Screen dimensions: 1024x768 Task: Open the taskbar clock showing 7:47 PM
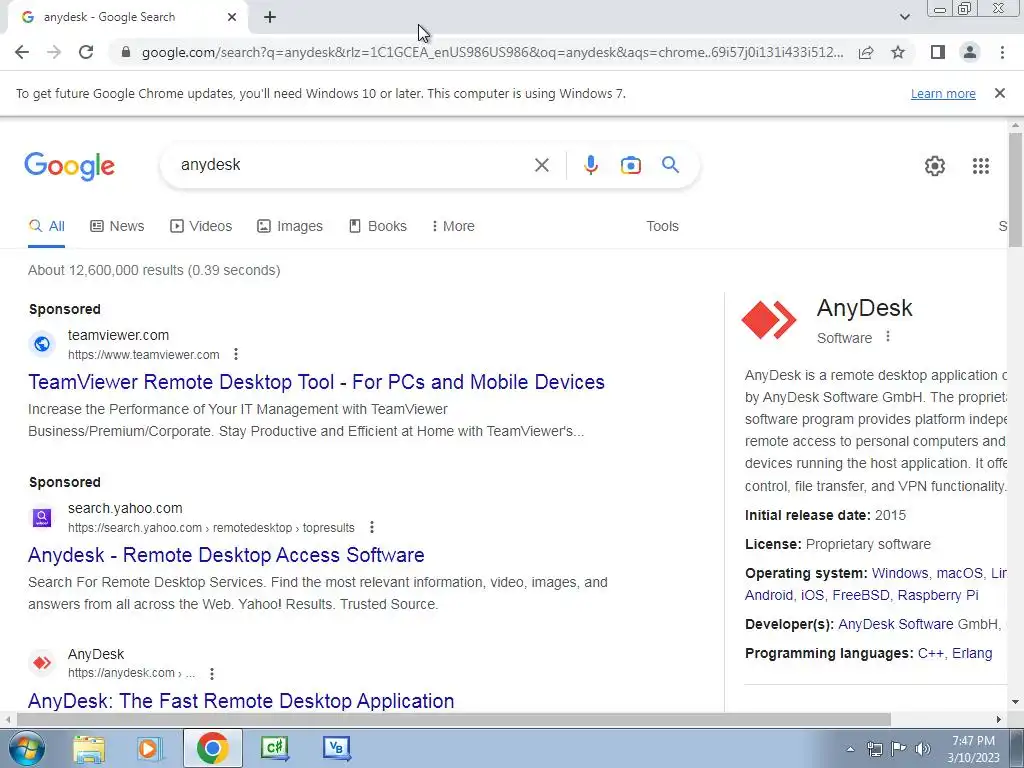(973, 749)
